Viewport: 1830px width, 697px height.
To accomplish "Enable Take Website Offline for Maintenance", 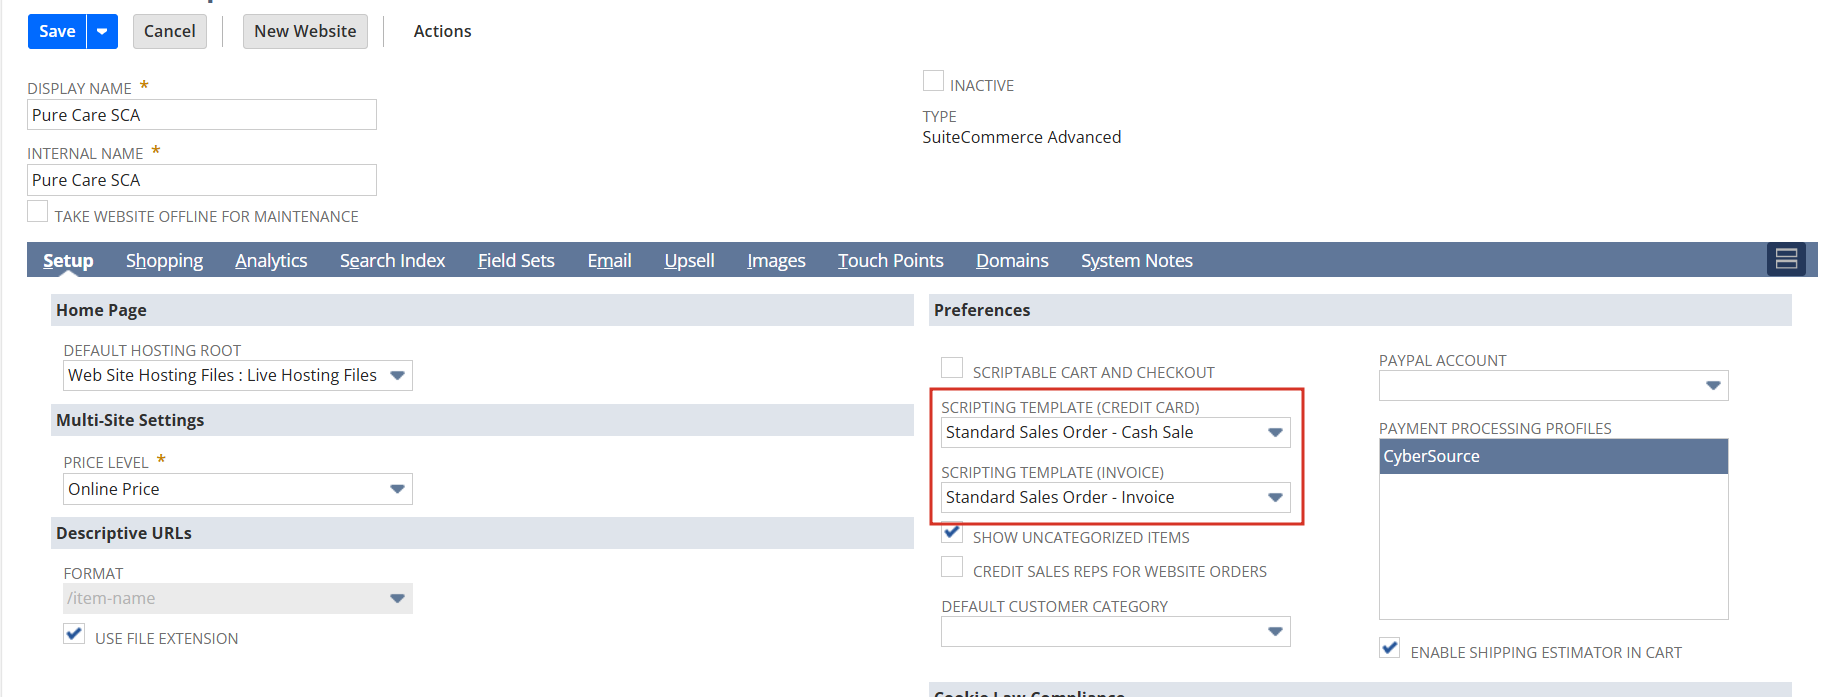I will coord(38,212).
